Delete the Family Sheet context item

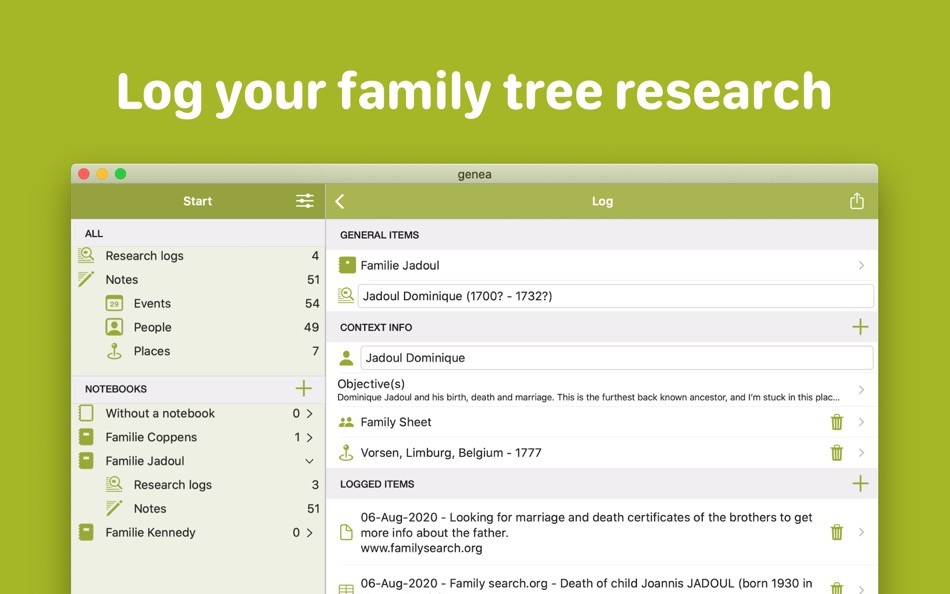837,422
